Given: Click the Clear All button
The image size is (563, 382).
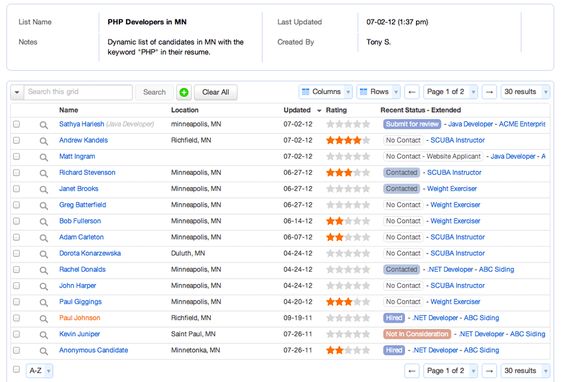Looking at the screenshot, I should pos(215,92).
